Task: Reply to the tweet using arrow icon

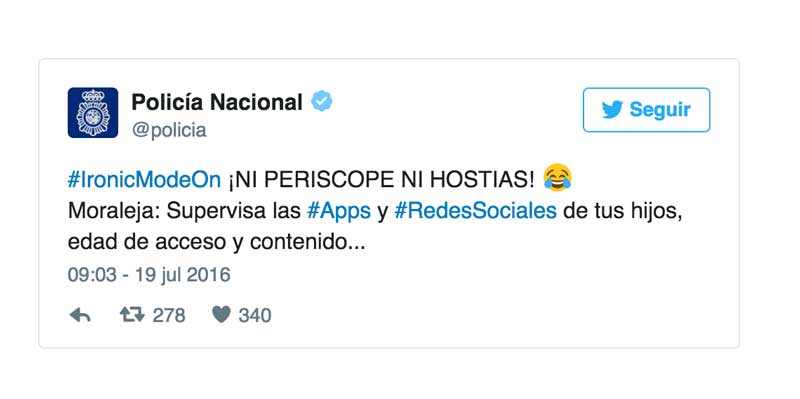Action: [x=80, y=315]
